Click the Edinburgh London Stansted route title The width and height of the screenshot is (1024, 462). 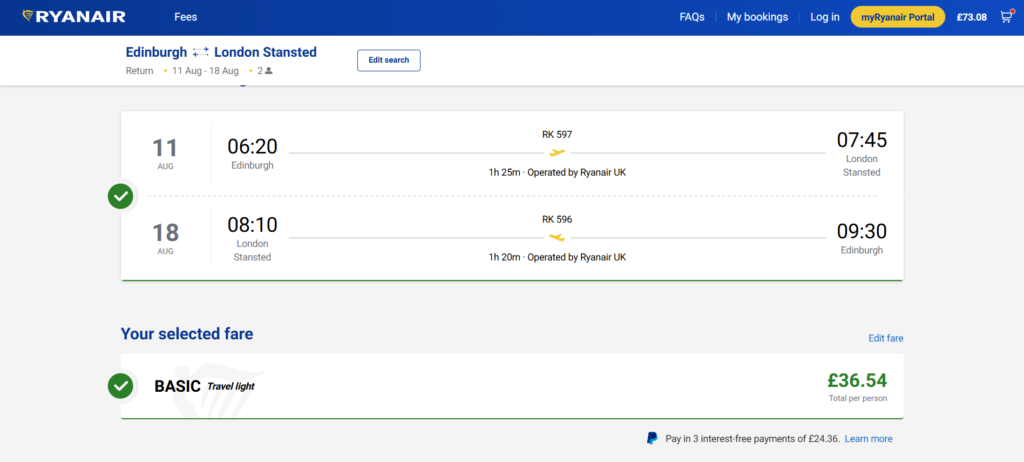(221, 52)
